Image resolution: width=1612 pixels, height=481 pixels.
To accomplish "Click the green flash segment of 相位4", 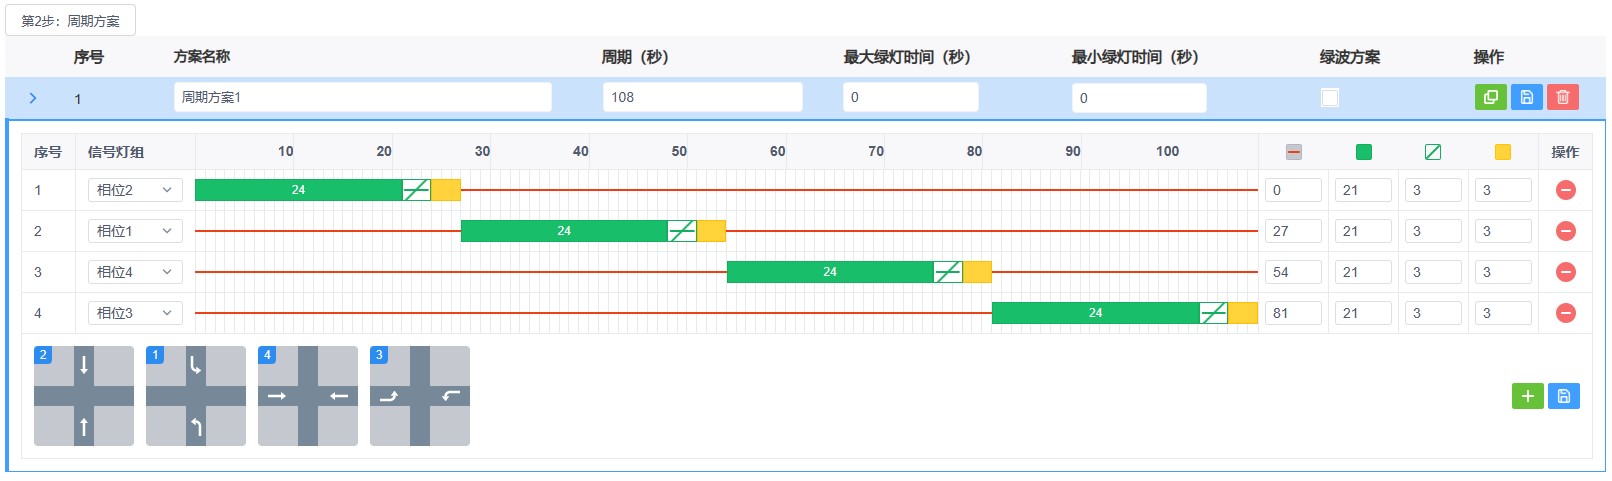I will point(948,272).
